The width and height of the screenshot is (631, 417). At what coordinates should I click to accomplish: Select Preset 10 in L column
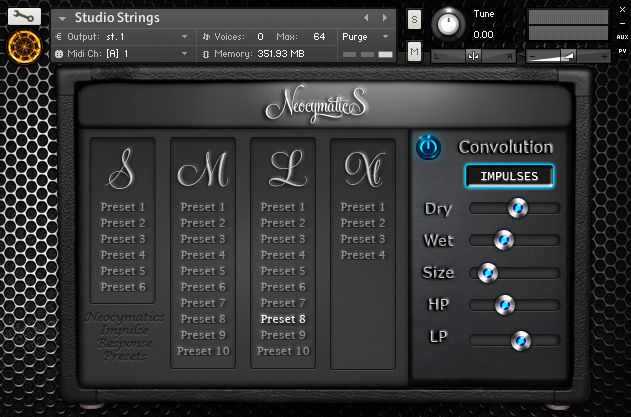coord(283,351)
